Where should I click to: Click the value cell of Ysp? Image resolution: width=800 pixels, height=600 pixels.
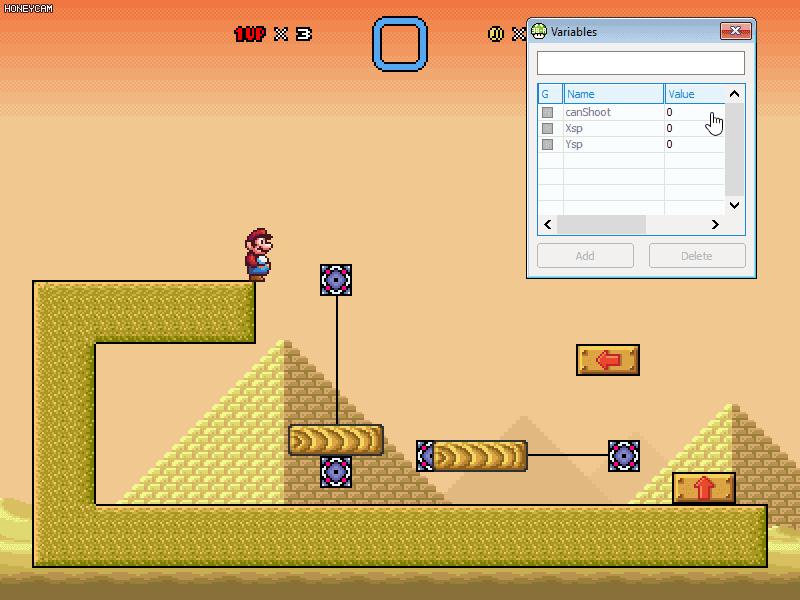(694, 144)
